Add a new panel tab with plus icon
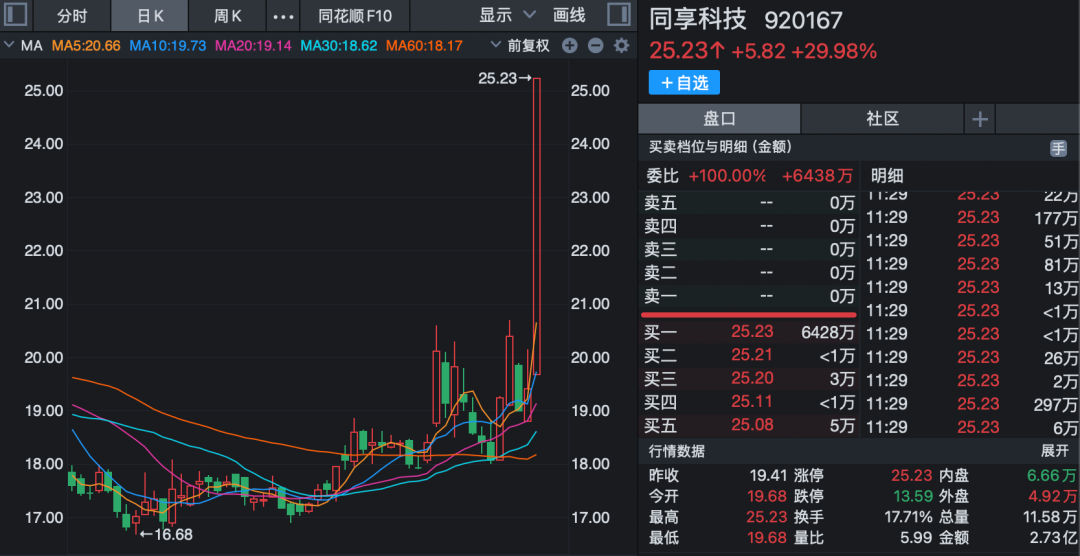Image resolution: width=1080 pixels, height=556 pixels. (x=979, y=119)
